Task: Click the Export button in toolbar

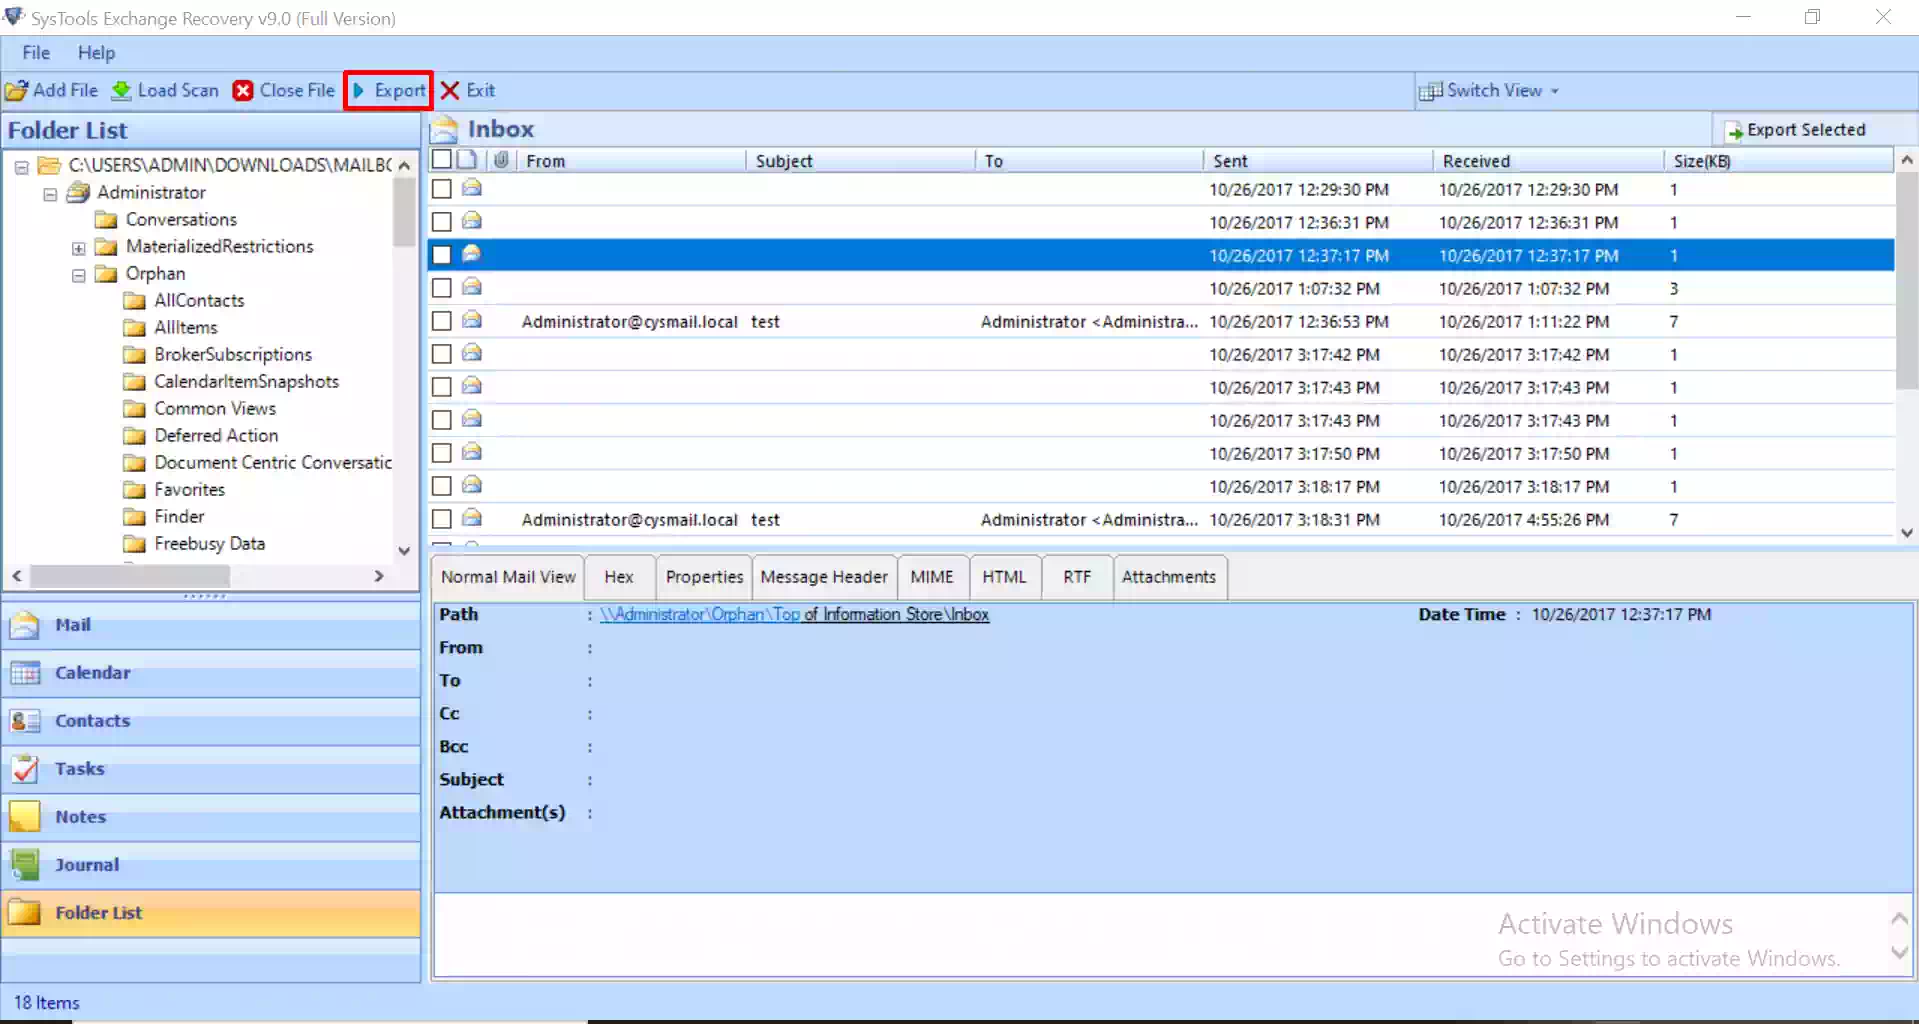Action: click(x=389, y=91)
